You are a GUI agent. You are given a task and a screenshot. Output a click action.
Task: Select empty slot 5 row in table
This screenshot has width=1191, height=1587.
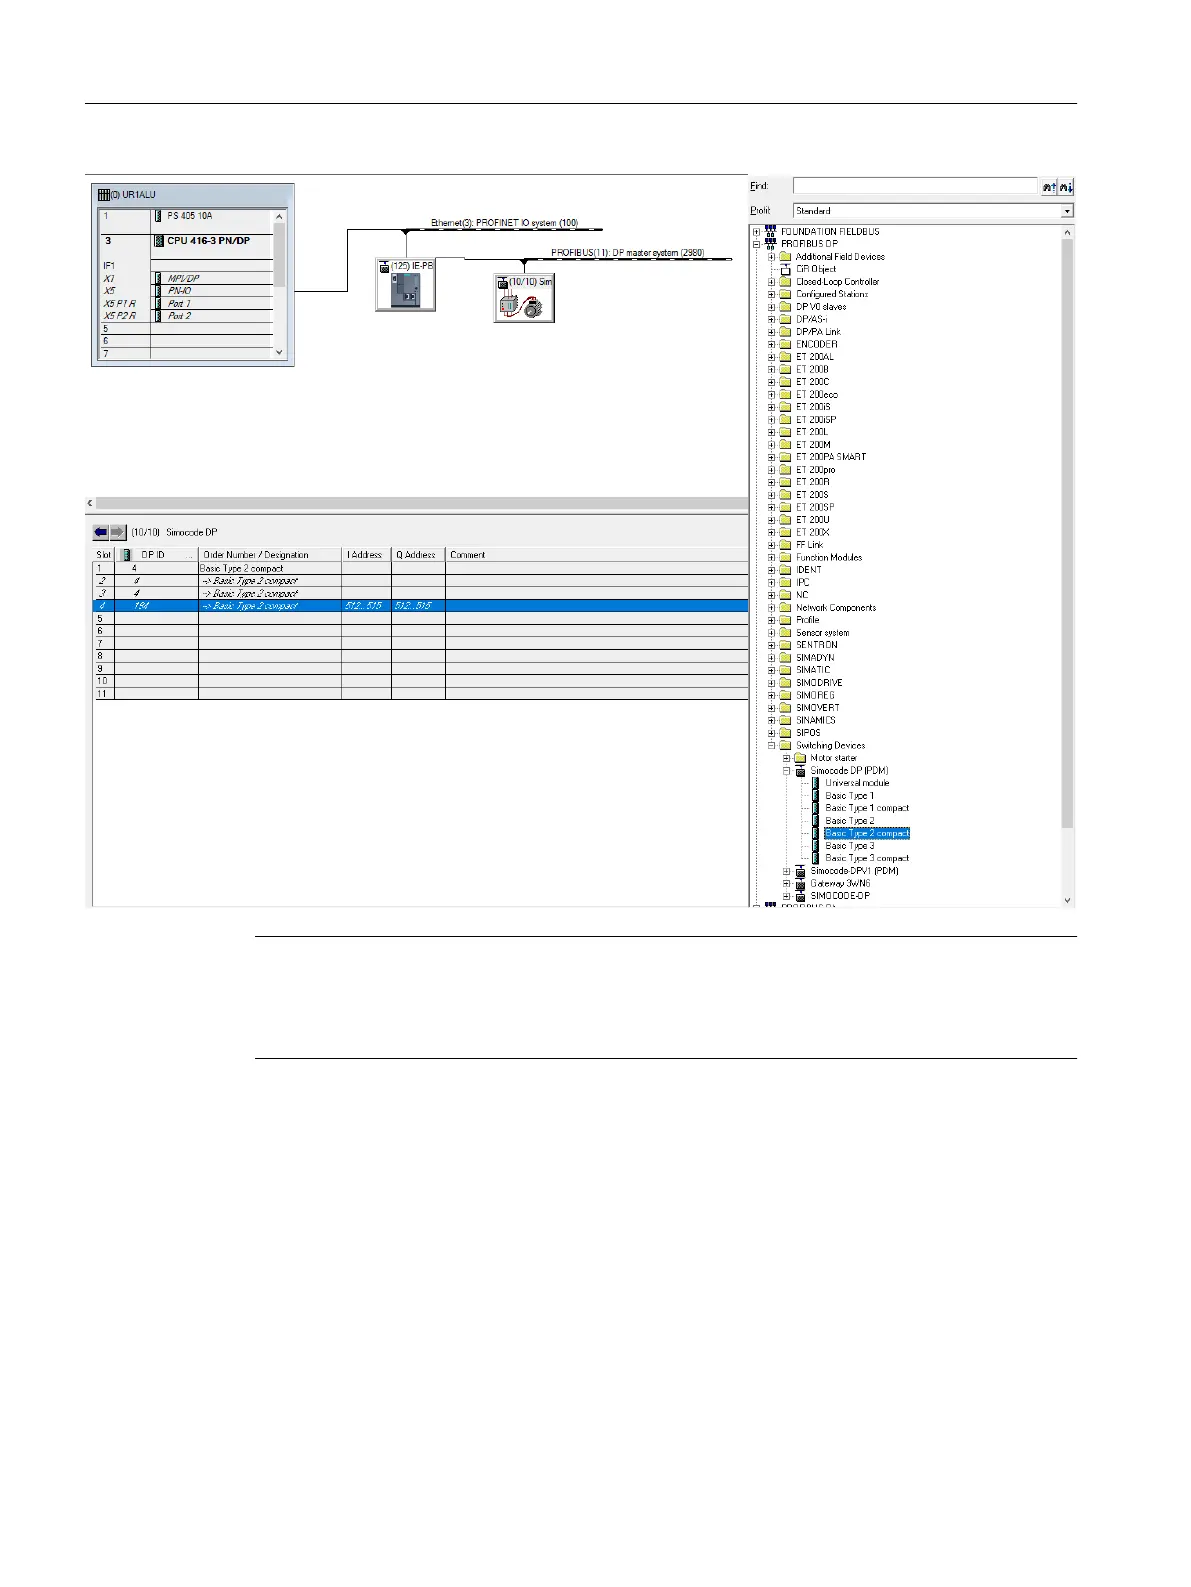coord(421,619)
